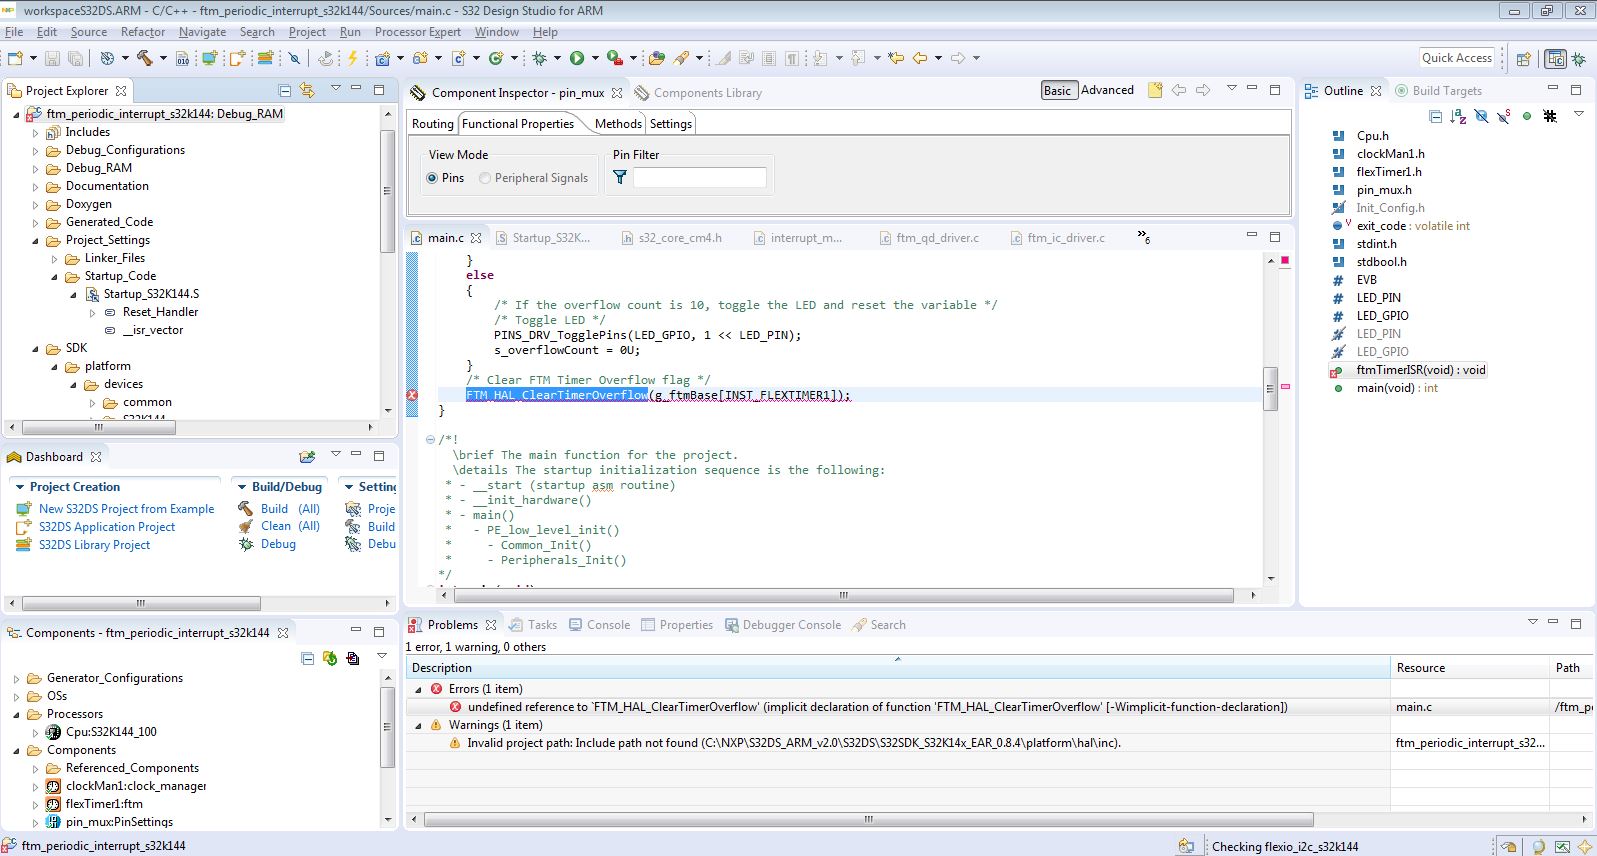
Task: Expand the Includes folder in Project Explorer
Action: (36, 133)
